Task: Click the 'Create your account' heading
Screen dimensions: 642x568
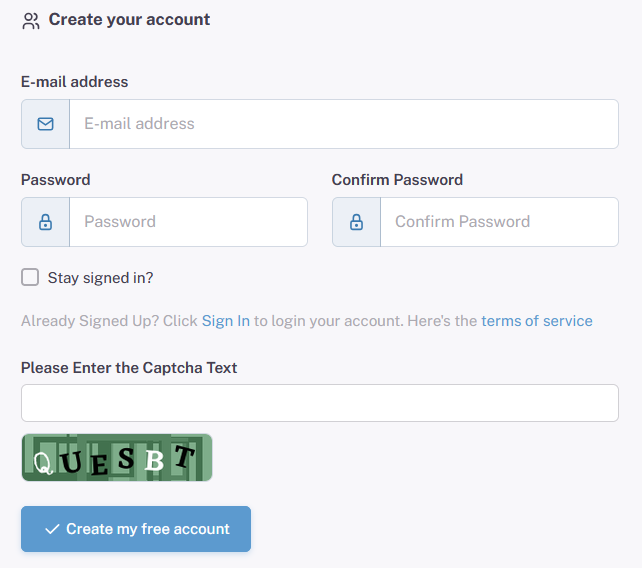Action: (x=129, y=20)
